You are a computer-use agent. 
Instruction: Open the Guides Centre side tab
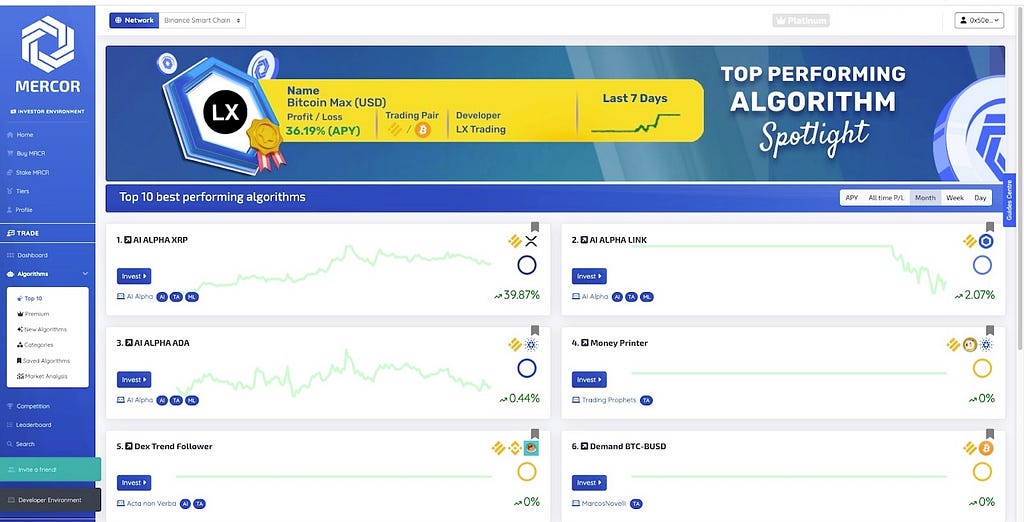click(1010, 200)
